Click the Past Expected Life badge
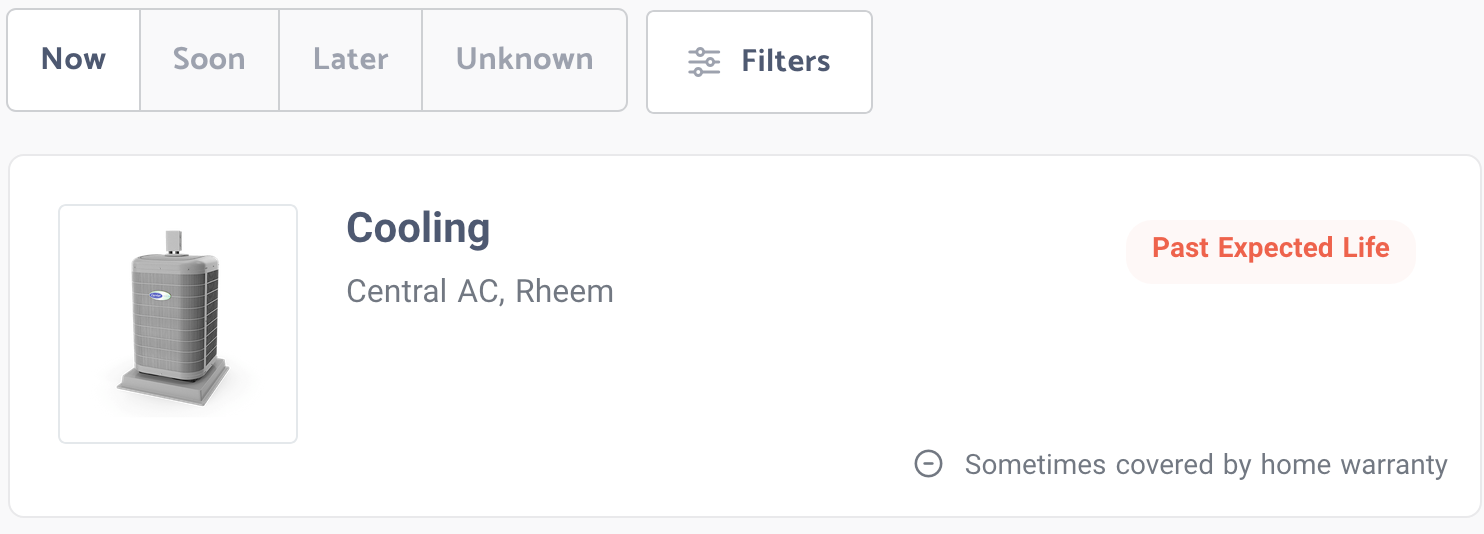This screenshot has height=534, width=1484. (1271, 248)
